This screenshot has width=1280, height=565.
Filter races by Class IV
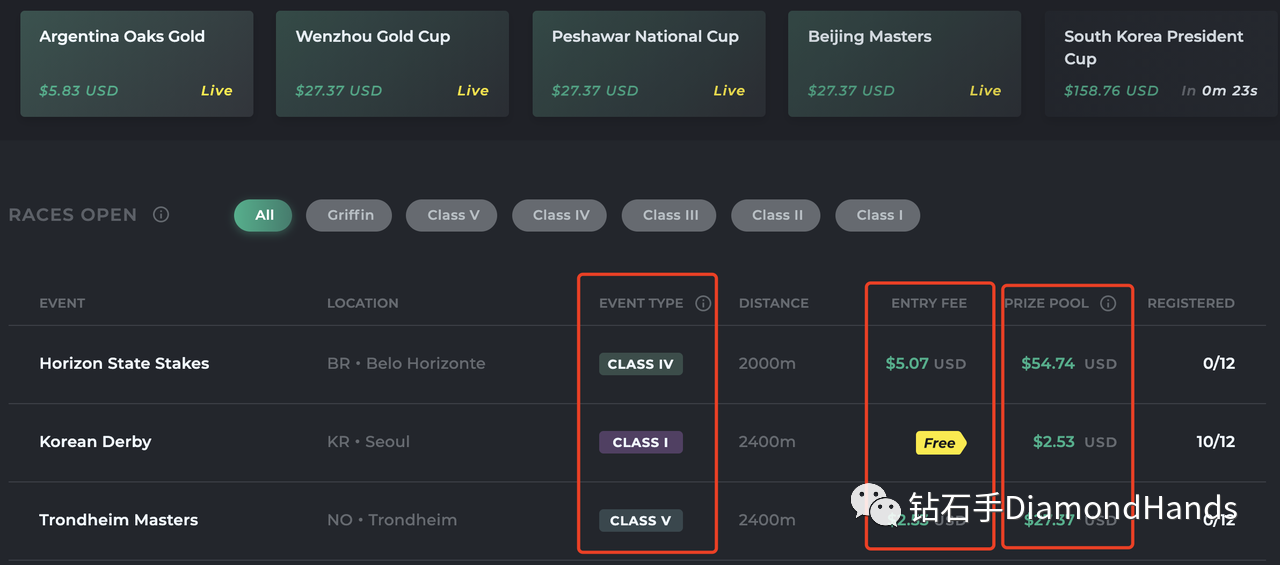pos(561,215)
